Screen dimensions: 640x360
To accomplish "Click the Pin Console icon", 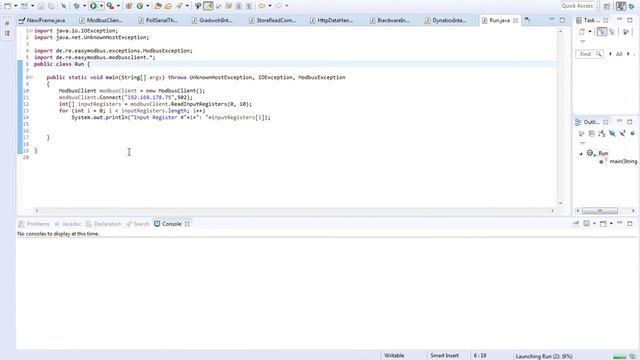I will click(576, 224).
